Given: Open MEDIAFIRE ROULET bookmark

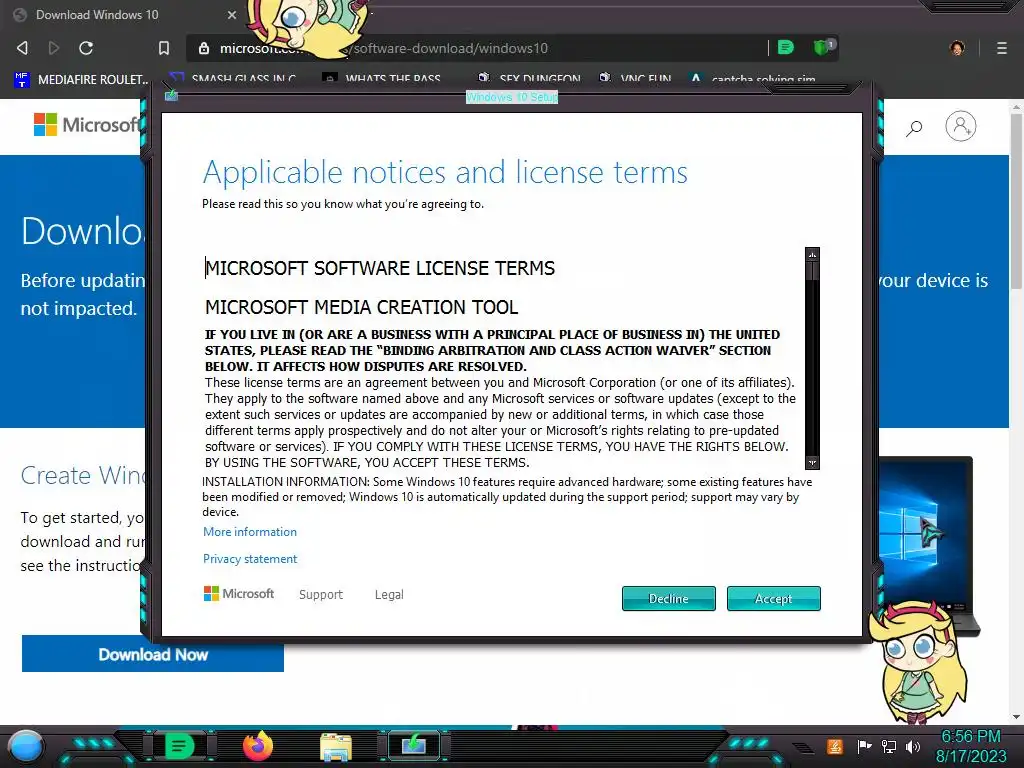Looking at the screenshot, I should pos(82,79).
